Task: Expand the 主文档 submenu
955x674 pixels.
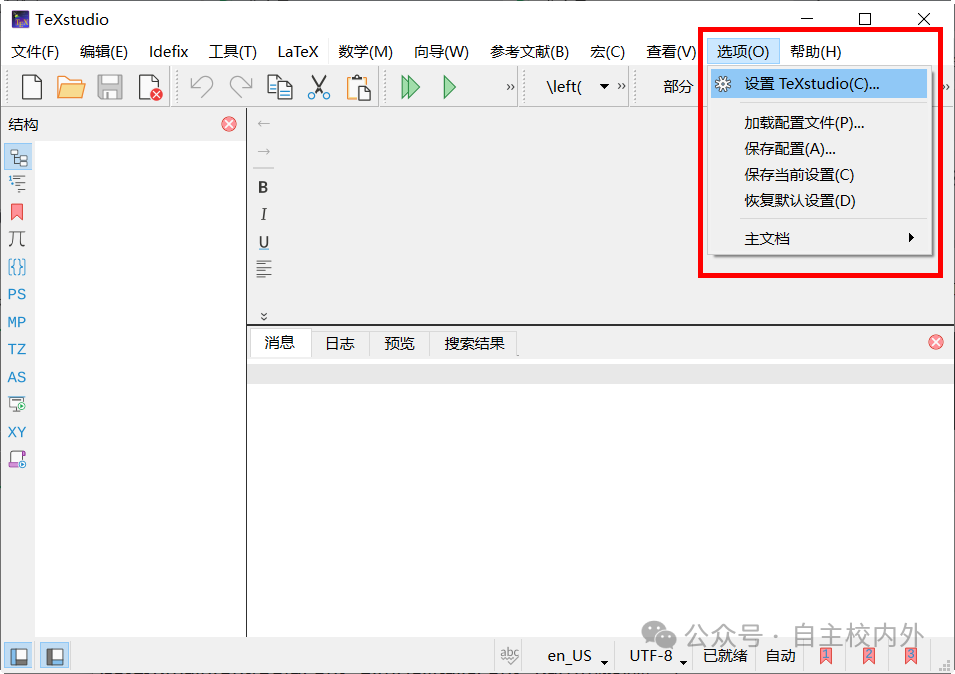Action: point(819,238)
